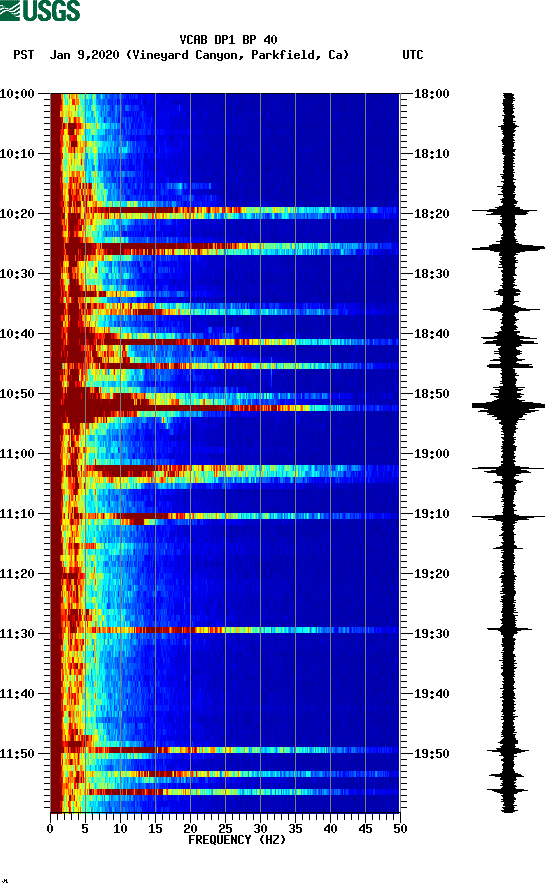Viewport: 552px width, 892px height.
Task: Click the '45' frequency axis tick label
Action: pyautogui.click(x=365, y=828)
